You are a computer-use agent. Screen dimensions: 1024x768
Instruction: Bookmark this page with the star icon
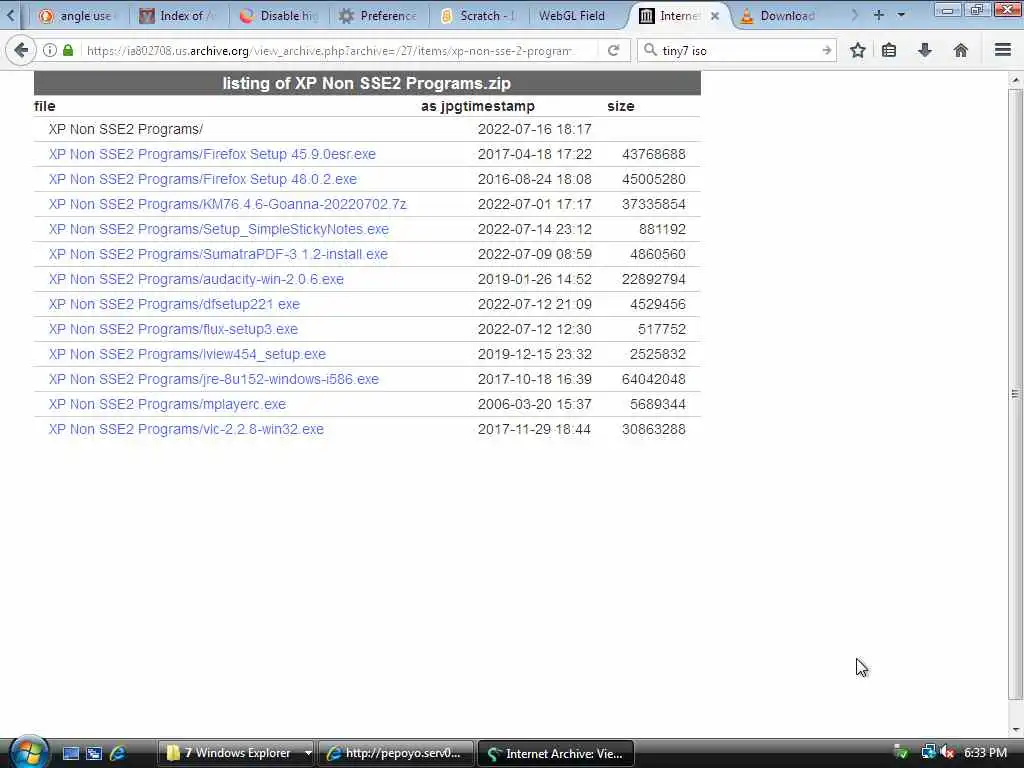coord(857,50)
